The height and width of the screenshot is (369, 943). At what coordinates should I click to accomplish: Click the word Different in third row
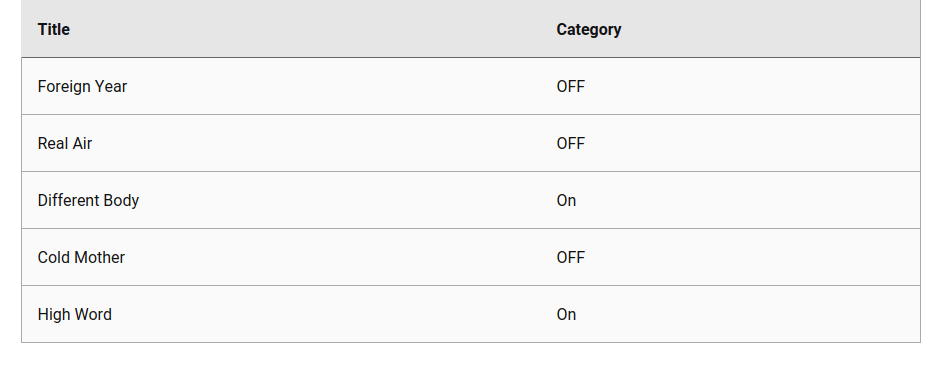[x=69, y=201]
